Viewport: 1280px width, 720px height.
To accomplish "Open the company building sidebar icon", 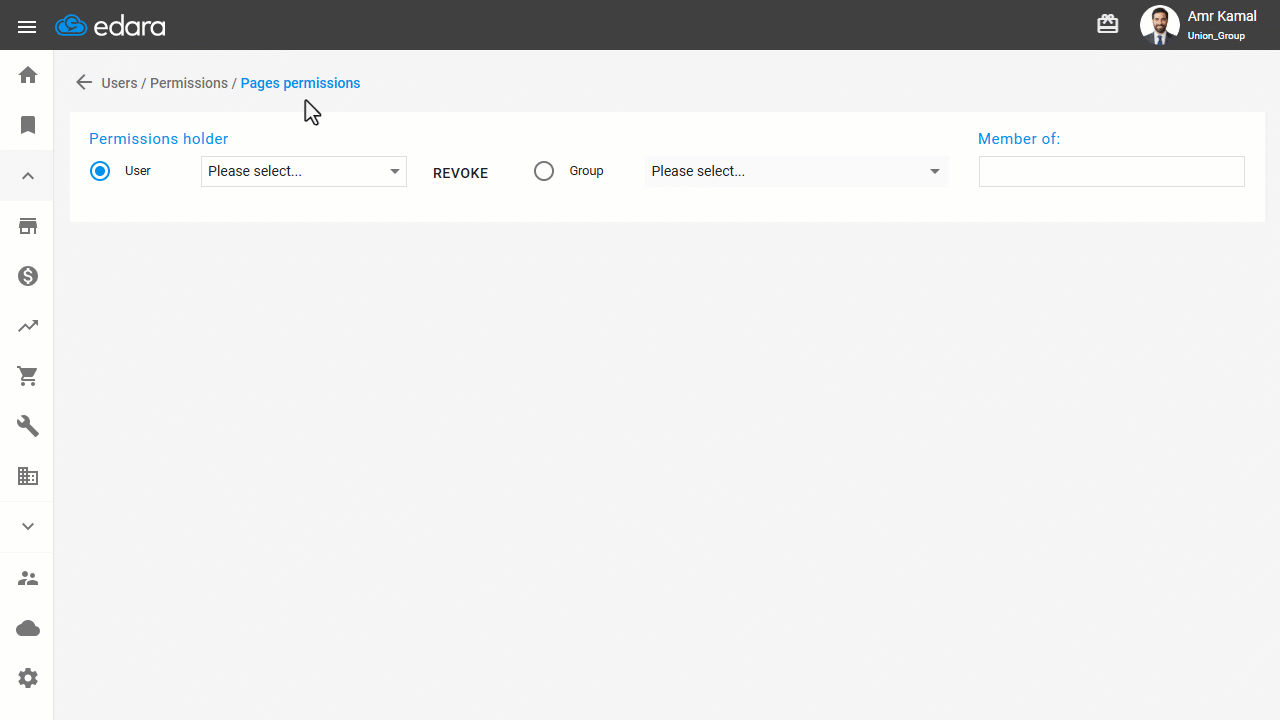I will point(28,476).
